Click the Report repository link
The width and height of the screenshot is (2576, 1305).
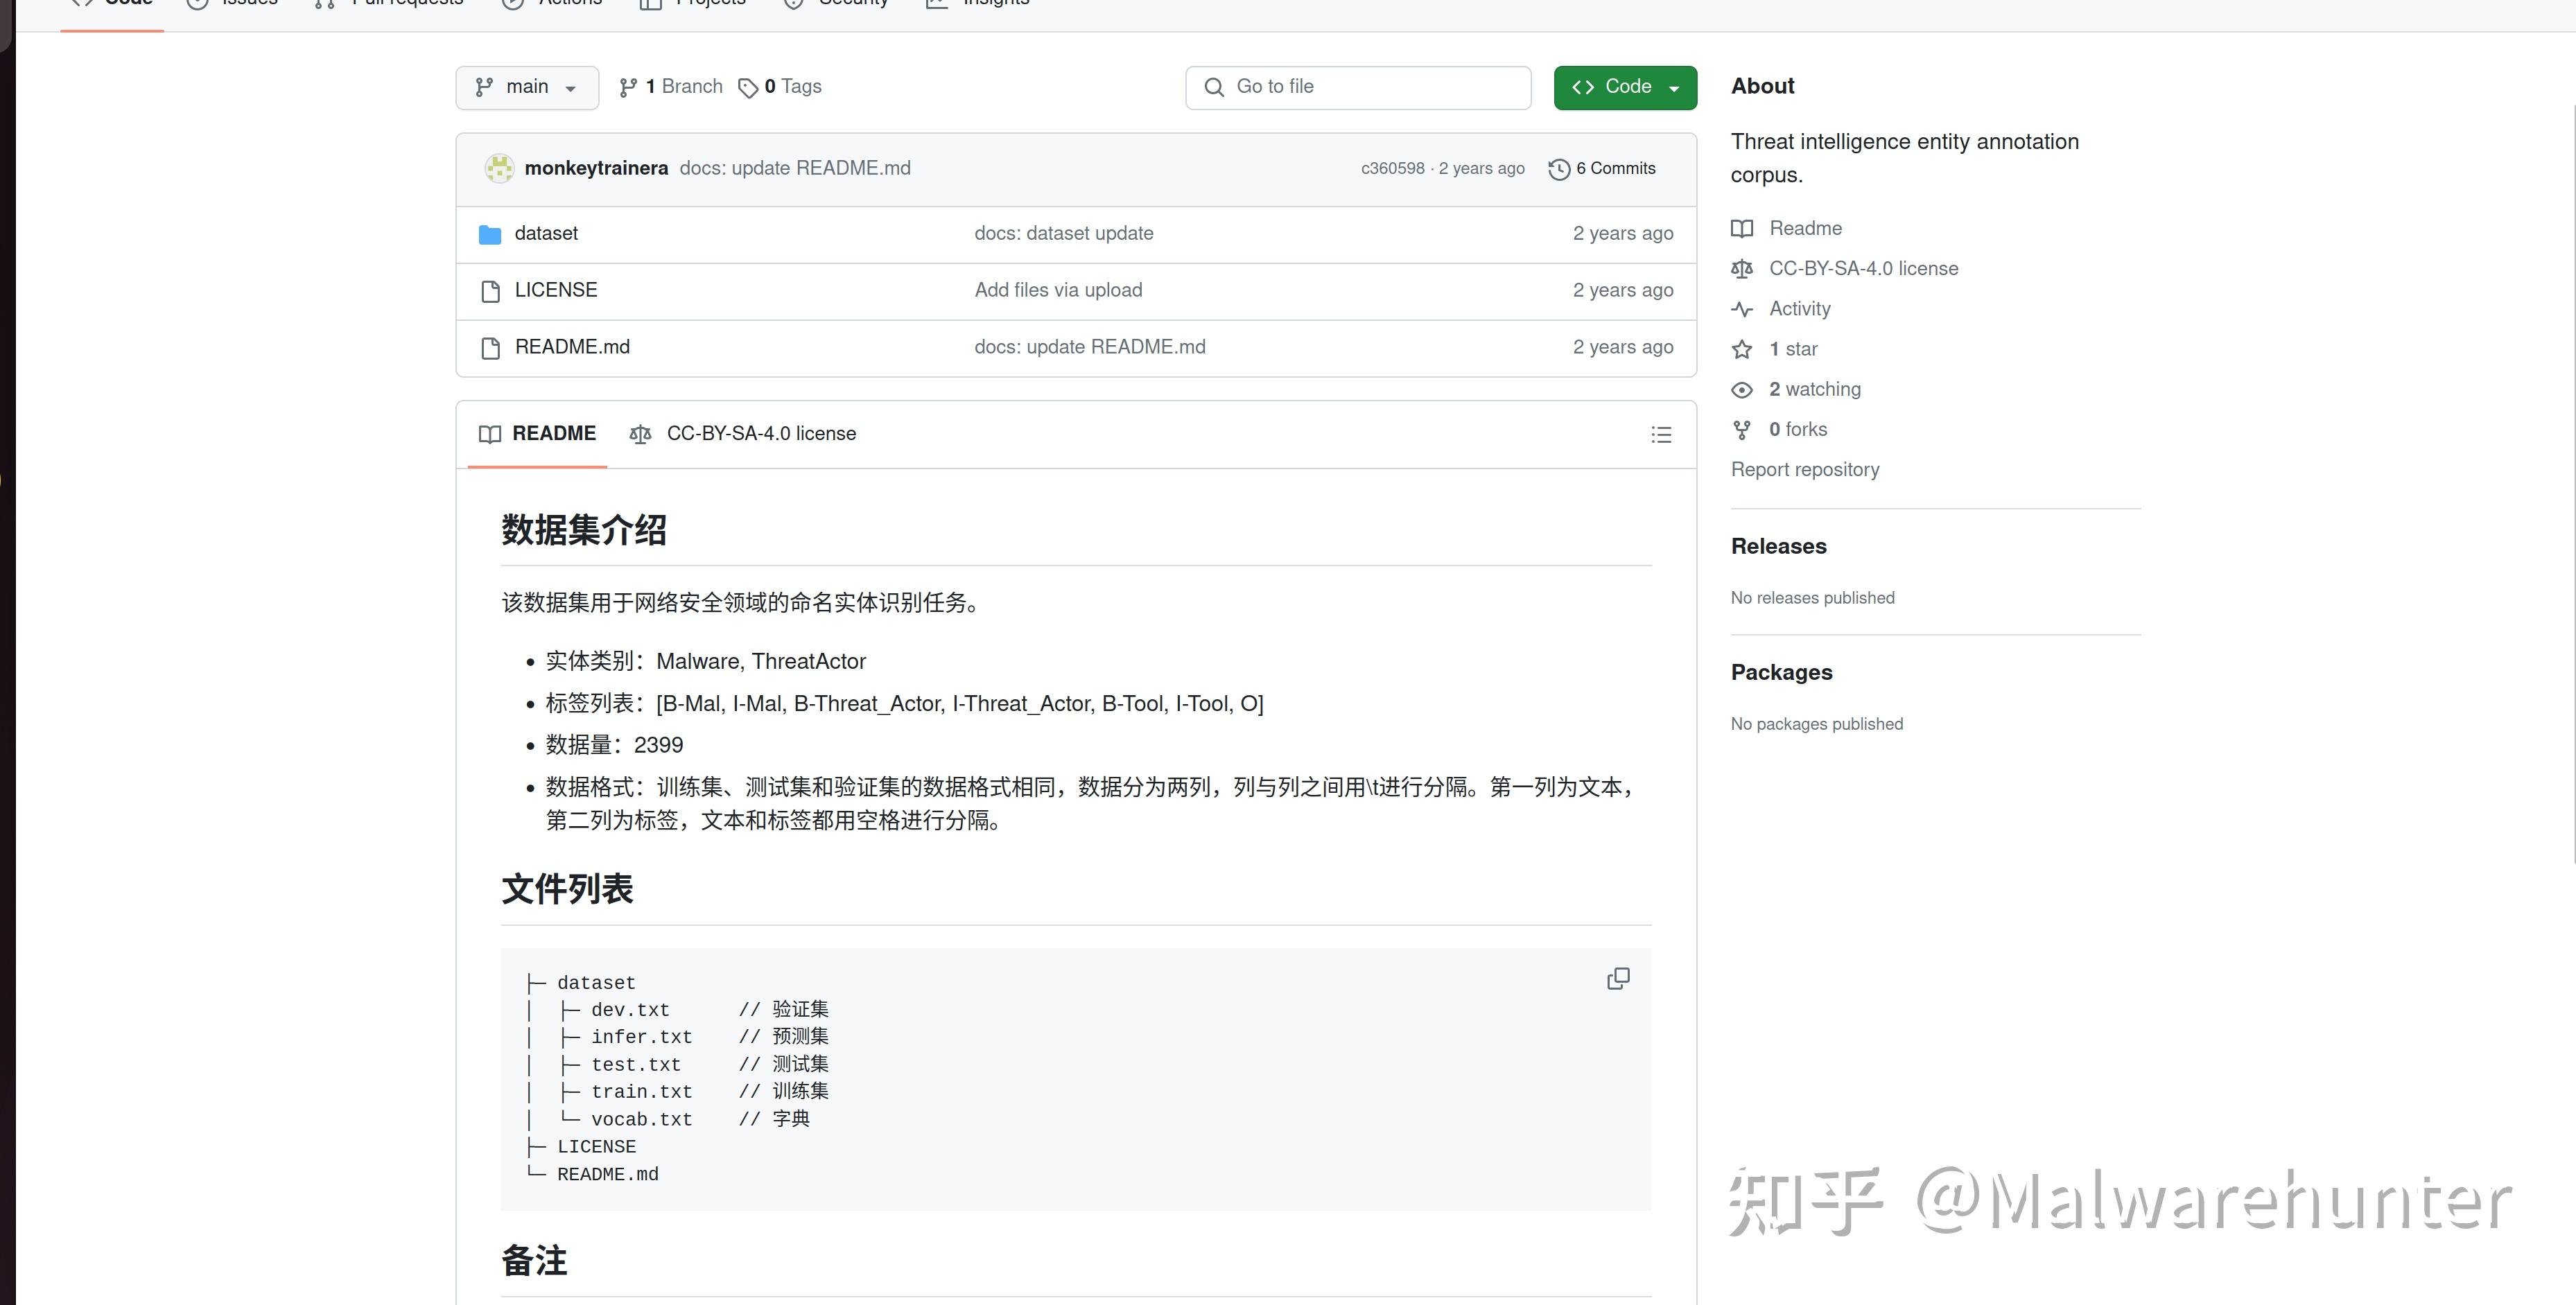tap(1805, 469)
